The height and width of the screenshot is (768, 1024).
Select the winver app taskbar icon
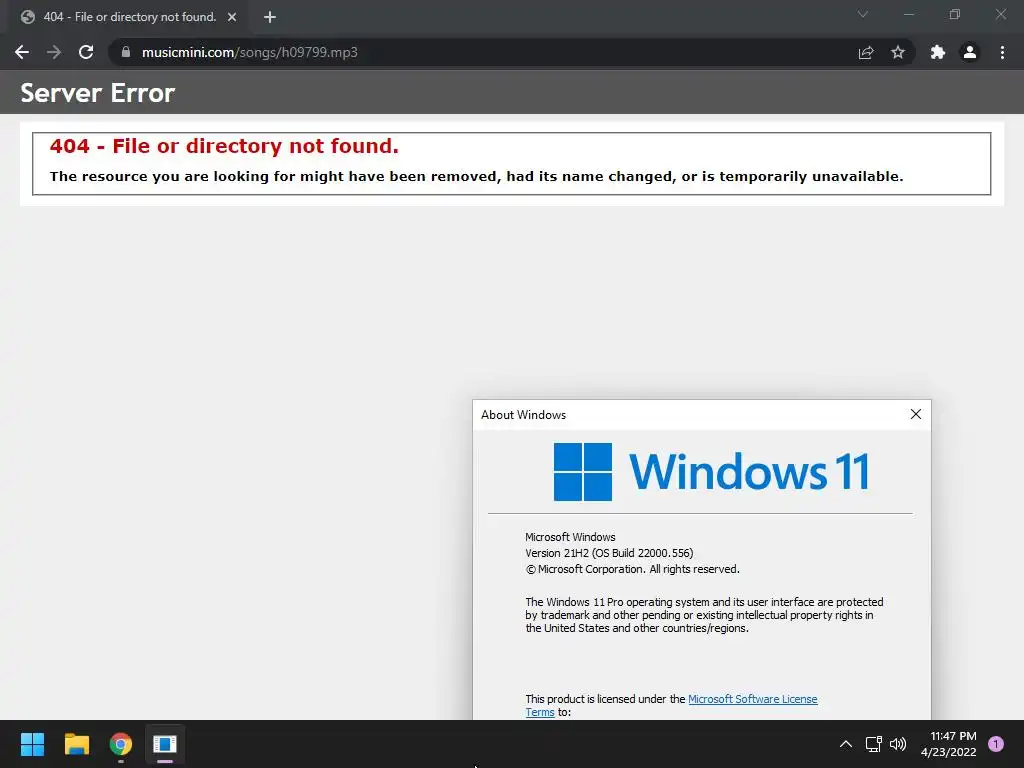165,744
